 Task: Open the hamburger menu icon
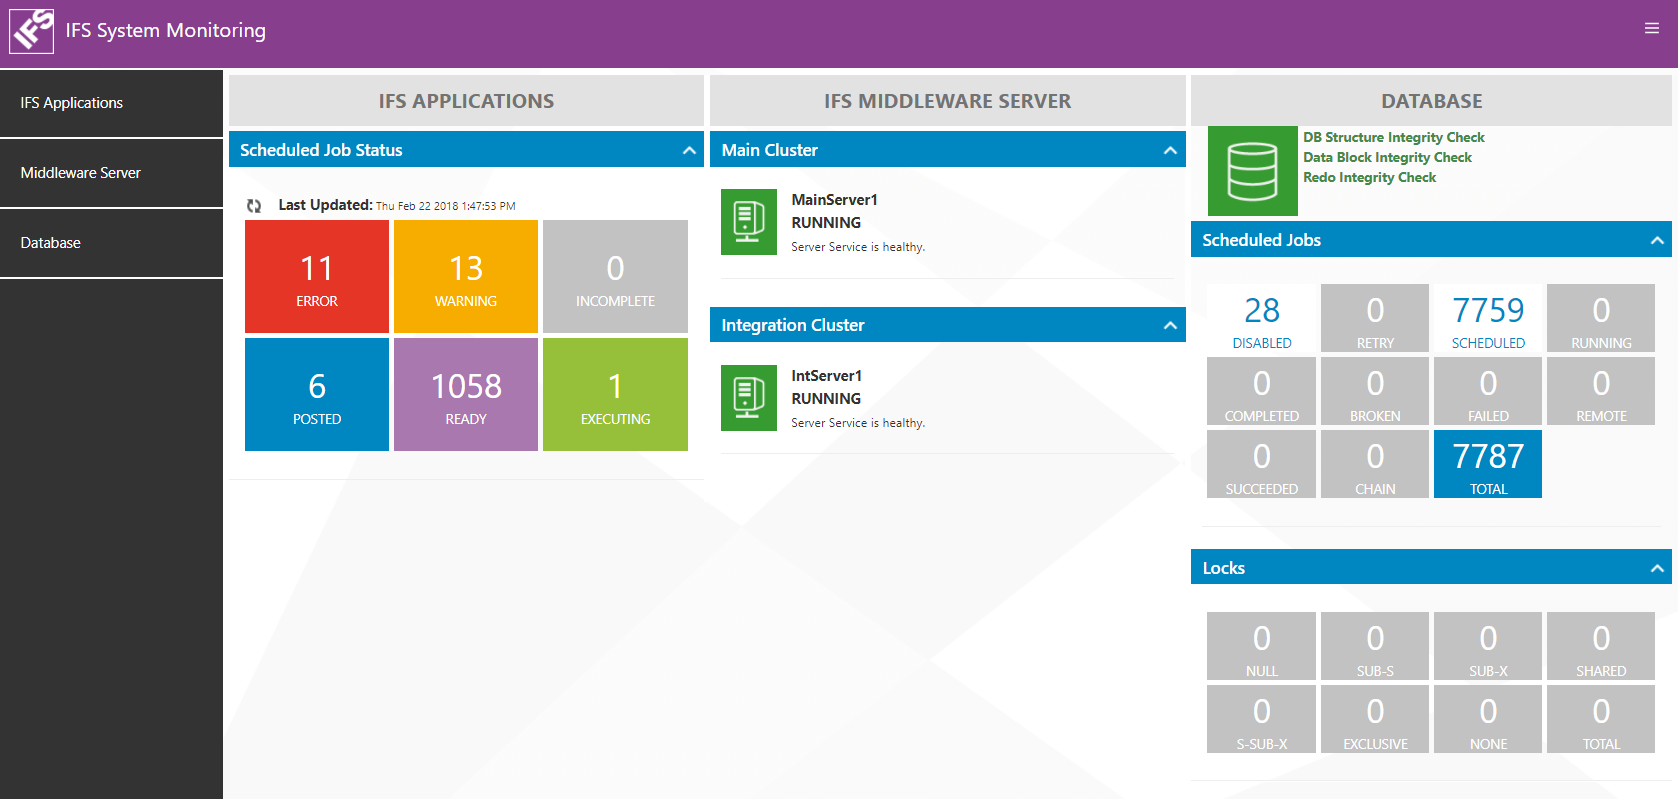point(1652,28)
